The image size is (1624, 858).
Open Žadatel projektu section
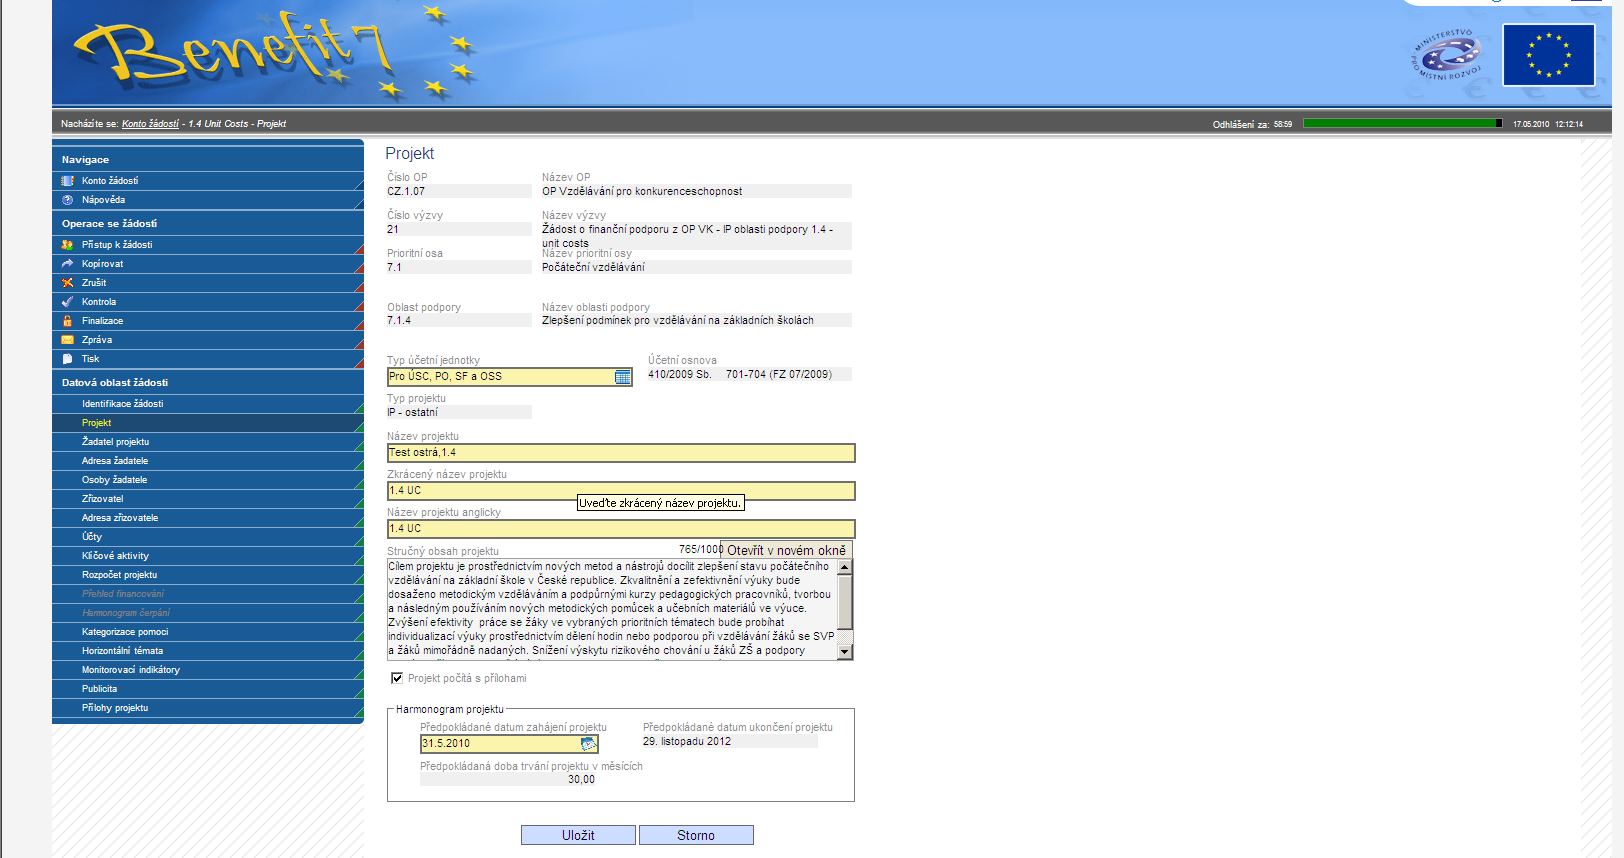(208, 442)
